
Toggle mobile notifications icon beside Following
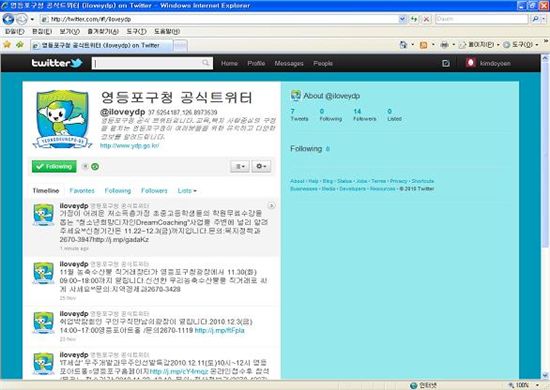pyautogui.click(x=85, y=166)
